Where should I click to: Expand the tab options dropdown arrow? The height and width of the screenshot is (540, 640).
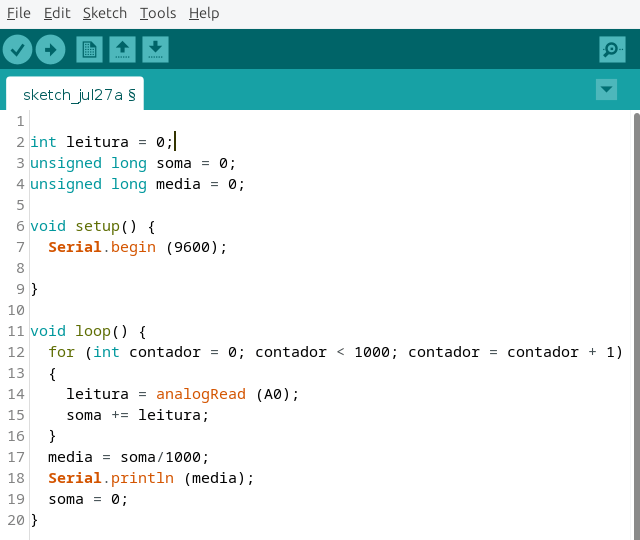coord(606,89)
